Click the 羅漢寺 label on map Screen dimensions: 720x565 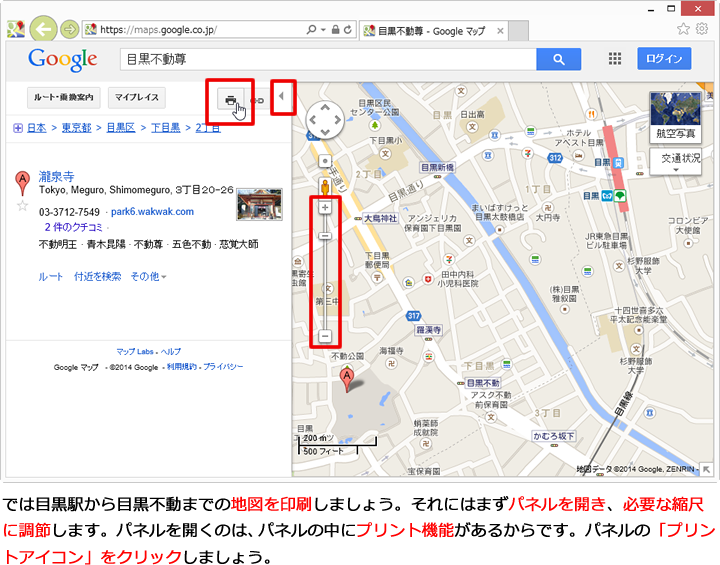[x=428, y=330]
